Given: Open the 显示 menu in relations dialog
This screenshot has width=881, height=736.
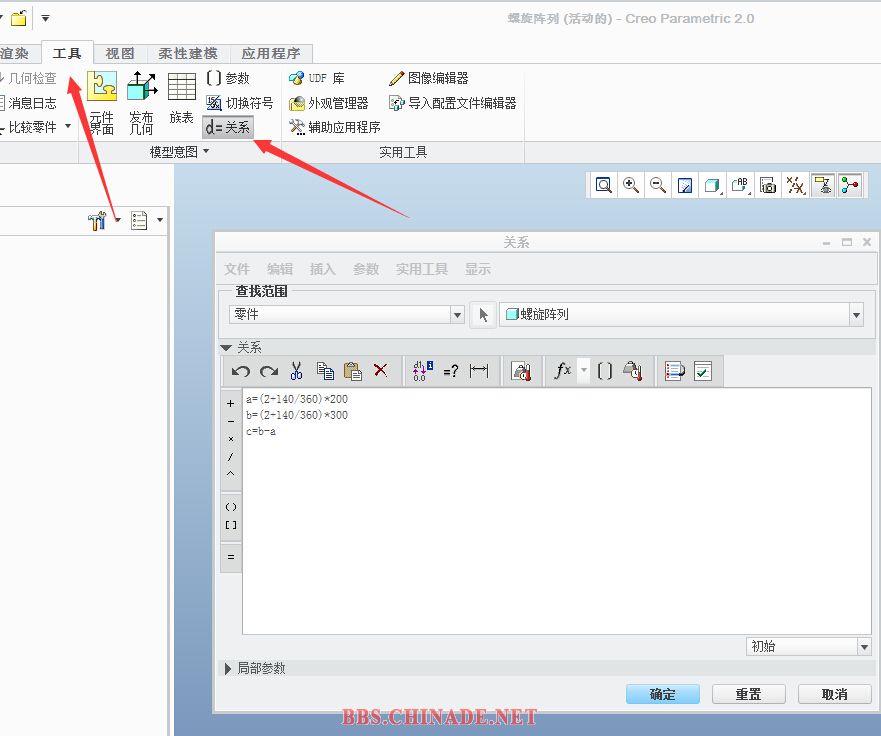Looking at the screenshot, I should point(478,269).
